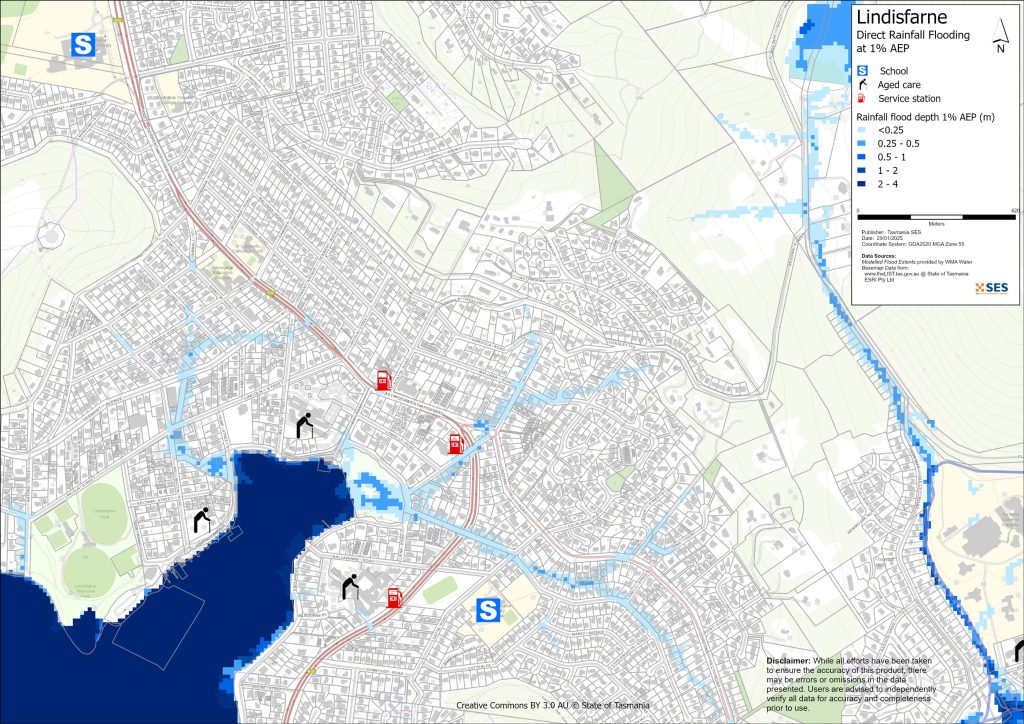Select the school marker near the bottom centre
Viewport: 1024px width, 724px height.
coord(488,609)
